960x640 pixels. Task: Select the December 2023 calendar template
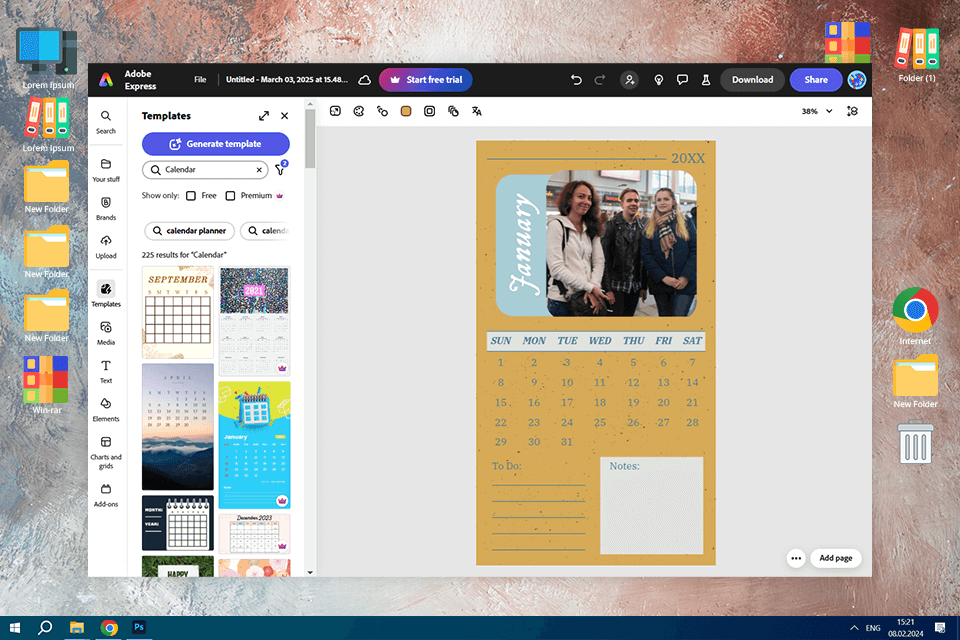[254, 534]
